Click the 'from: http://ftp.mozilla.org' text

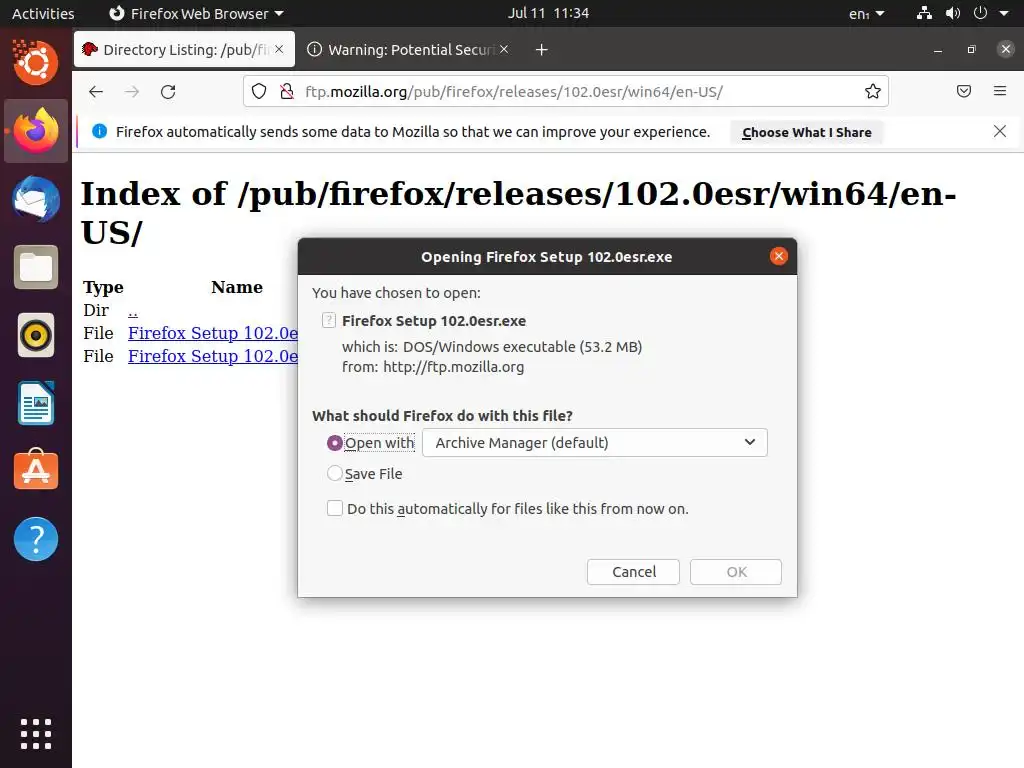coord(433,367)
